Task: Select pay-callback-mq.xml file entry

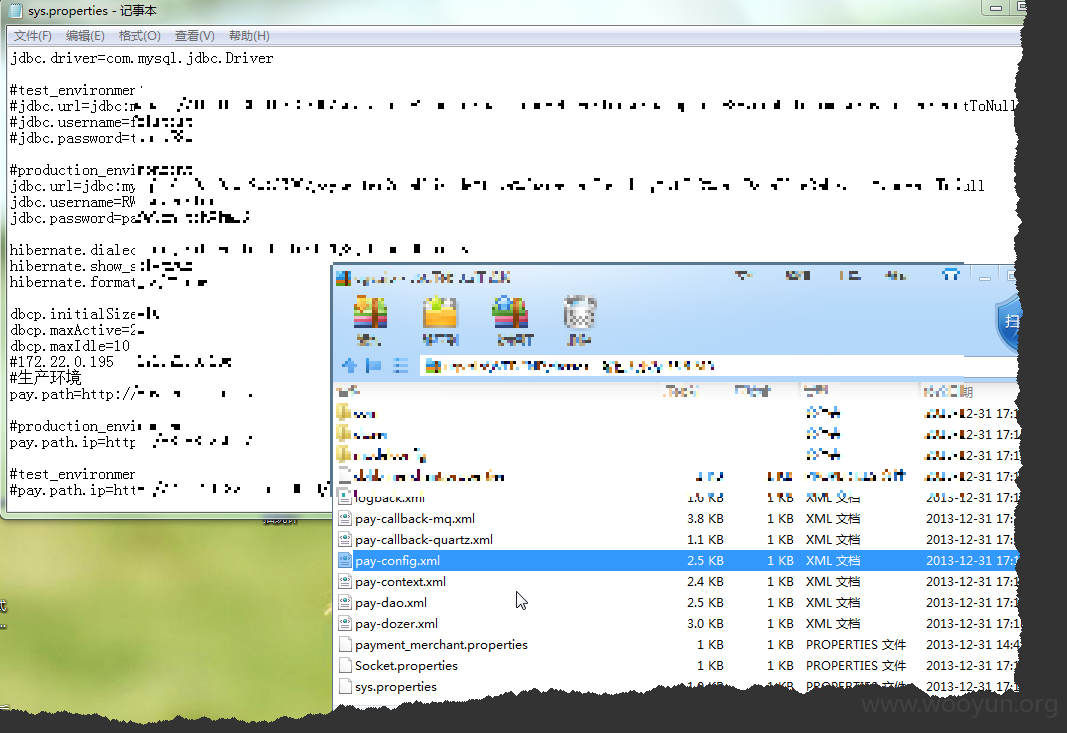Action: click(x=677, y=519)
